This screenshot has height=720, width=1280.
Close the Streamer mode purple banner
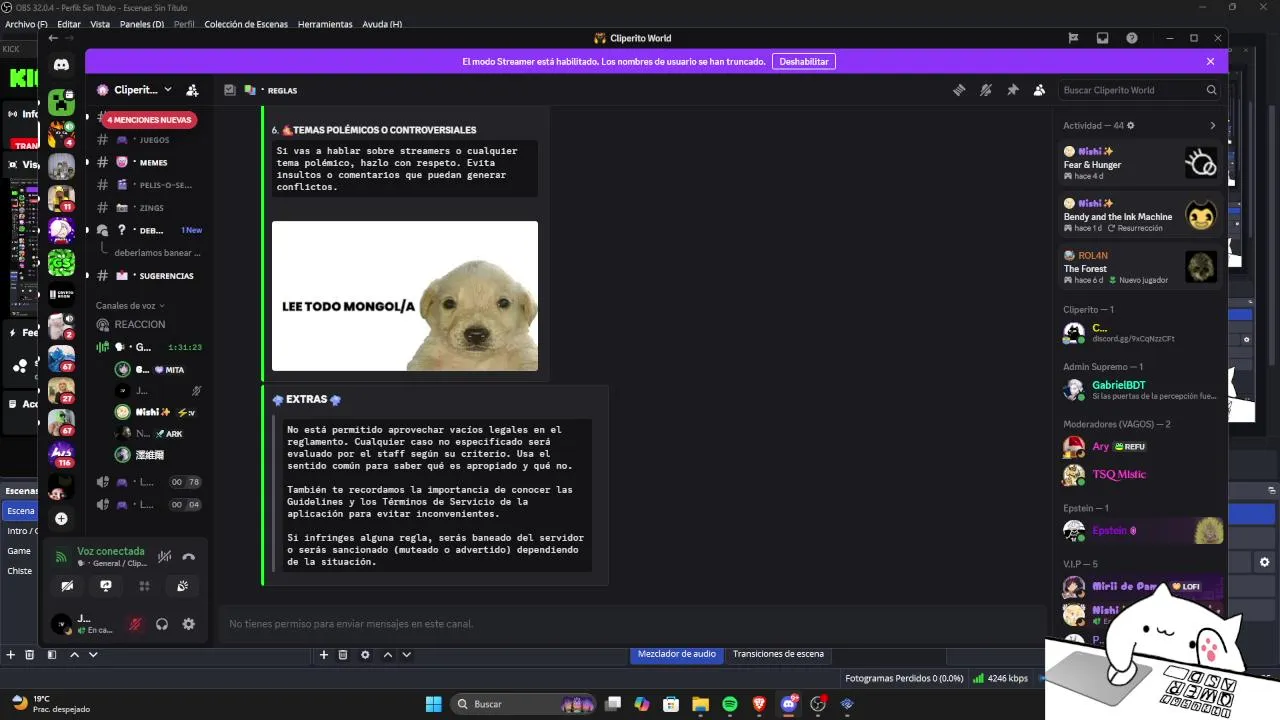coord(1210,61)
